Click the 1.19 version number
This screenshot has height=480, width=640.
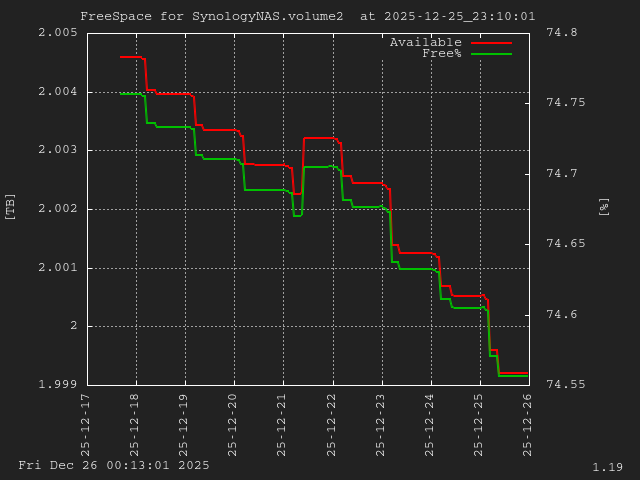pos(607,467)
